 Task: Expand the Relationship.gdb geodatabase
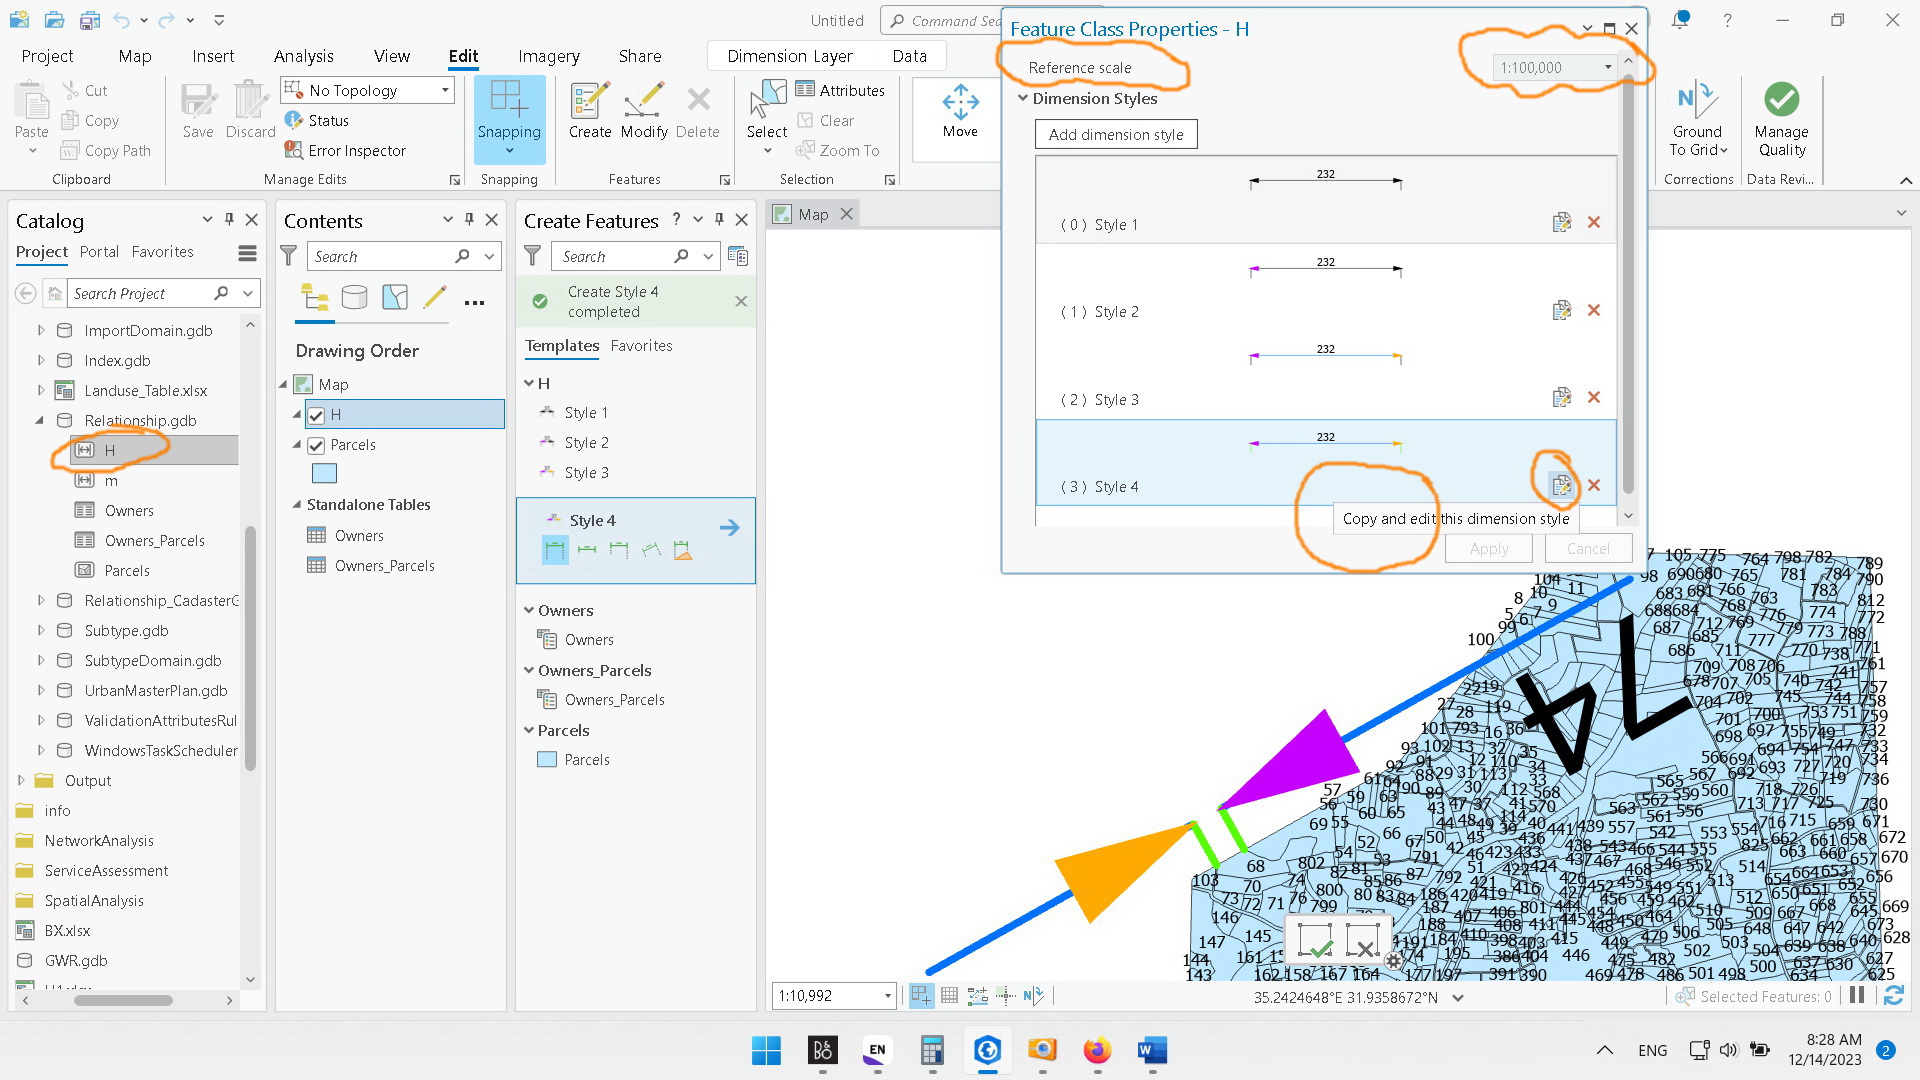(41, 420)
